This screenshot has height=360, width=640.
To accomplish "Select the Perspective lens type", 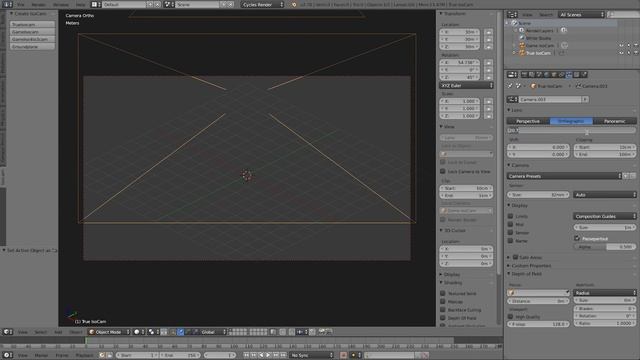I will [x=528, y=121].
